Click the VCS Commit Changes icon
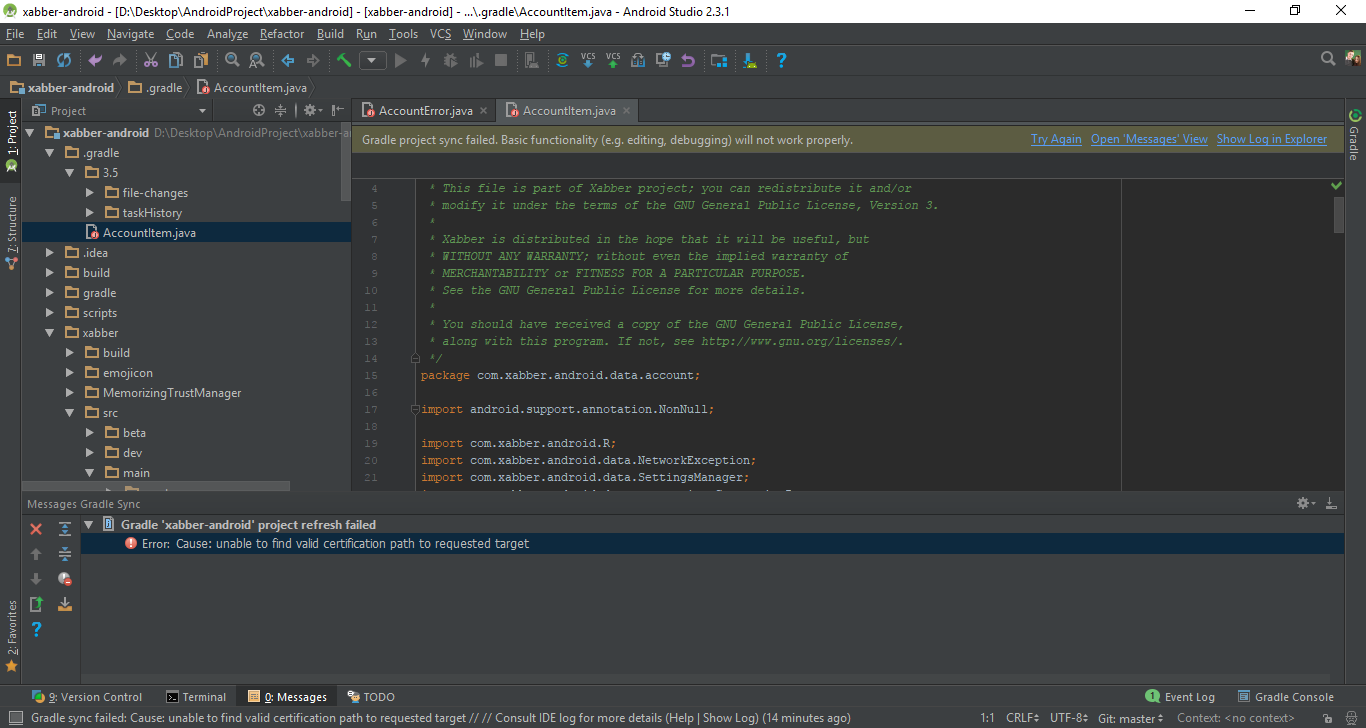 613,60
